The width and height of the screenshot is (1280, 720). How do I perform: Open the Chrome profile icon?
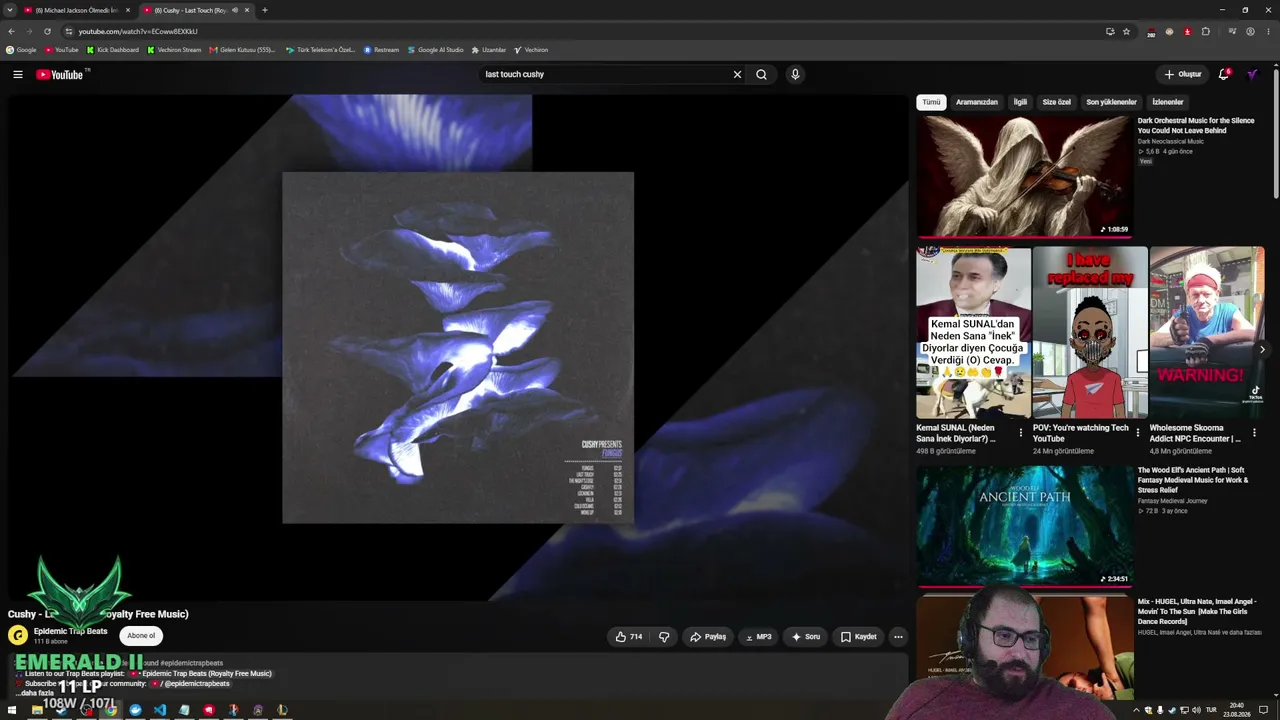pyautogui.click(x=1250, y=31)
